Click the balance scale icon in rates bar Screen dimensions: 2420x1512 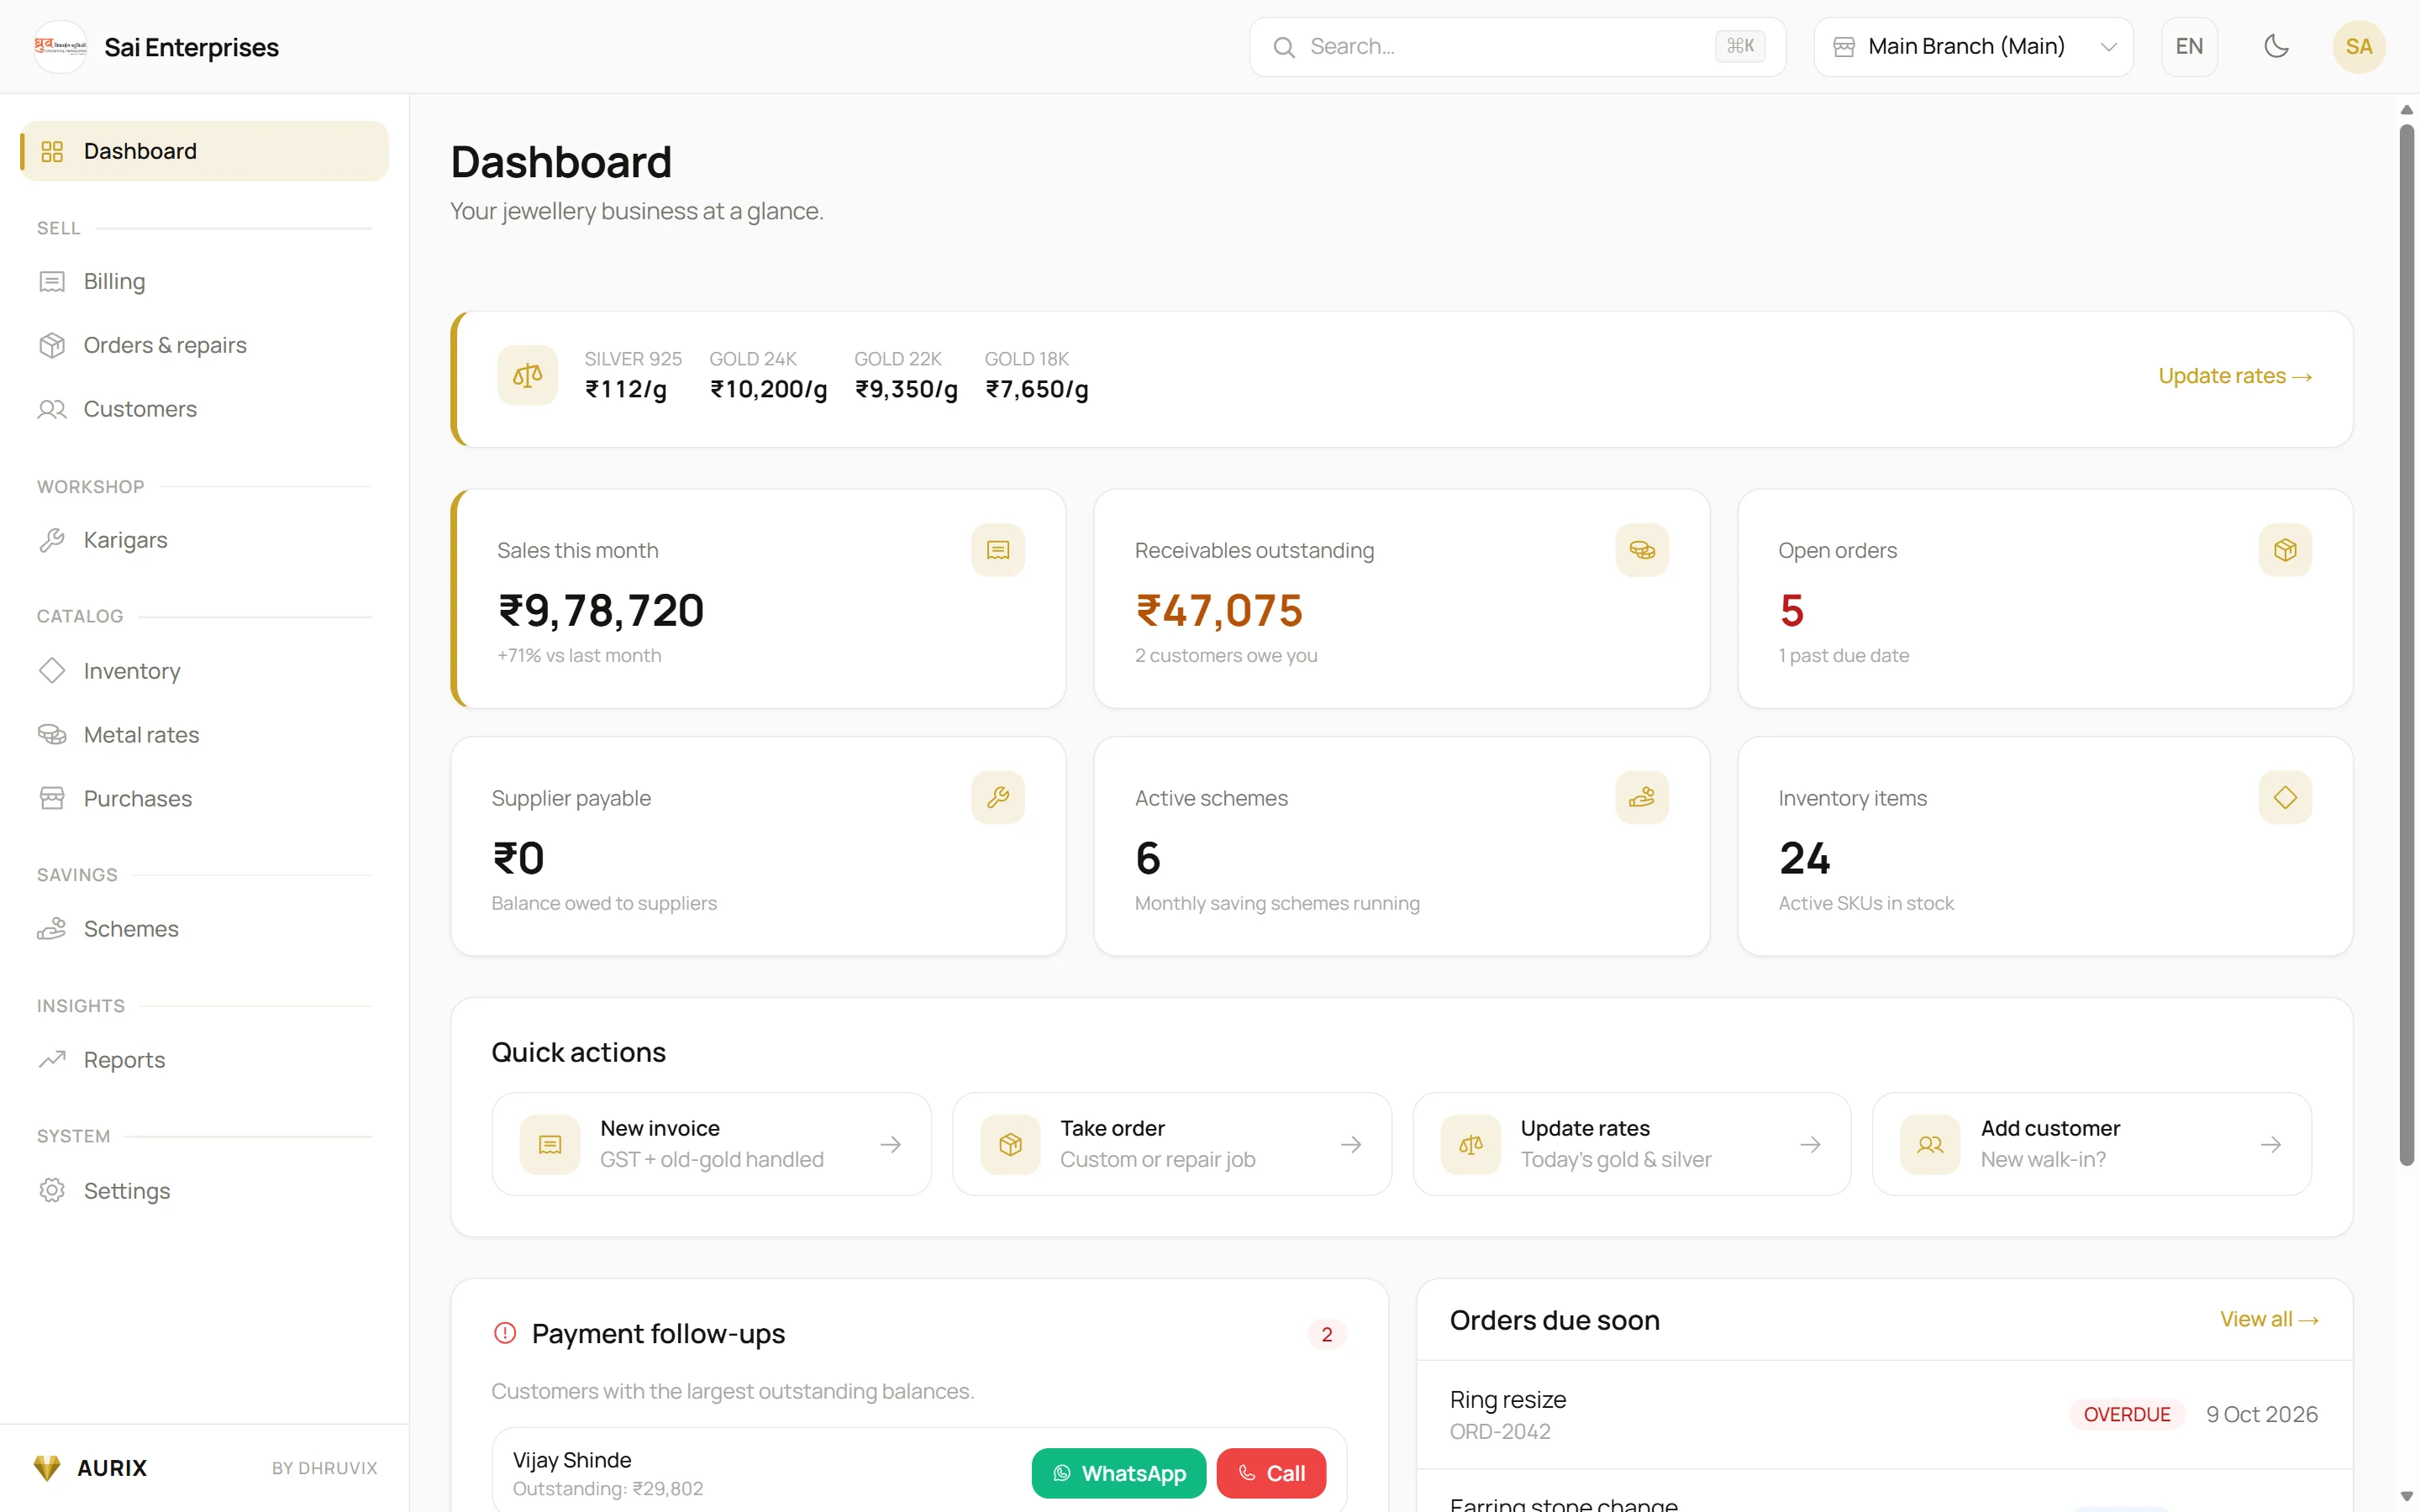tap(527, 376)
